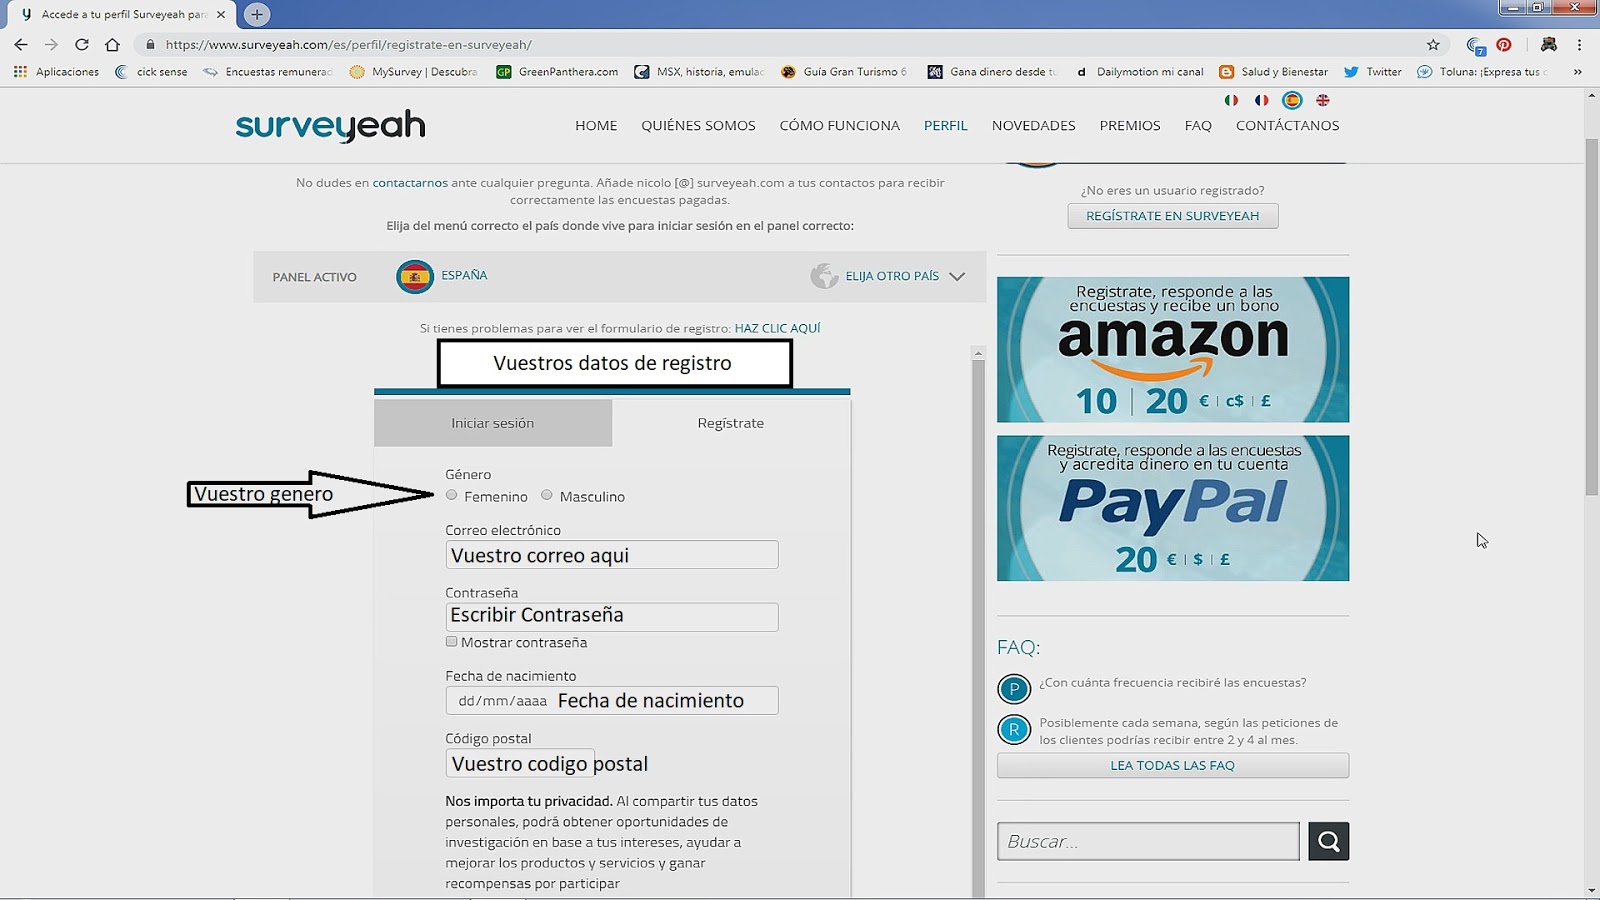Open the Guía Gran Turismo bookmark
1600x900 pixels.
tap(844, 72)
